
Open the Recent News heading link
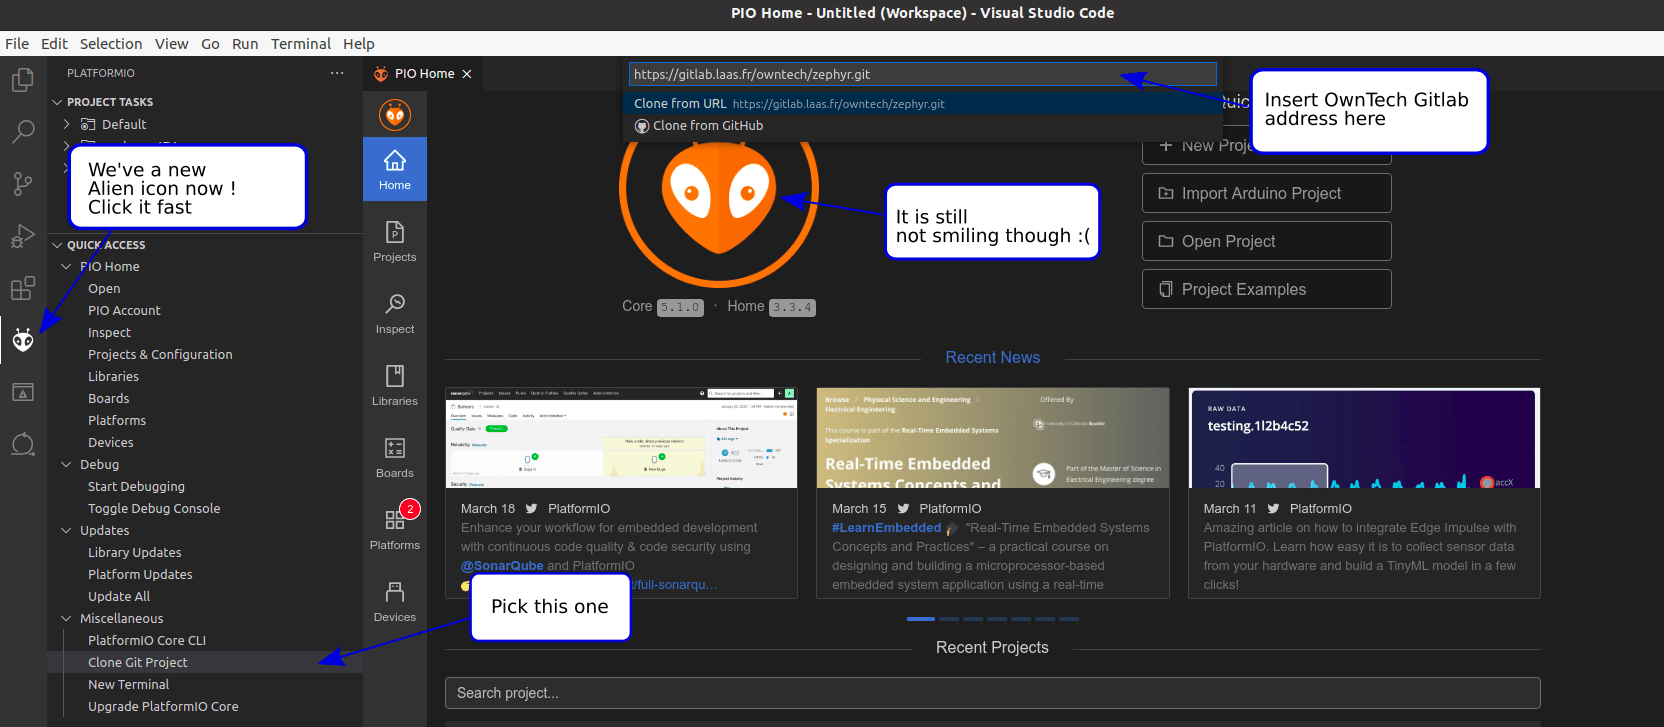pyautogui.click(x=993, y=357)
